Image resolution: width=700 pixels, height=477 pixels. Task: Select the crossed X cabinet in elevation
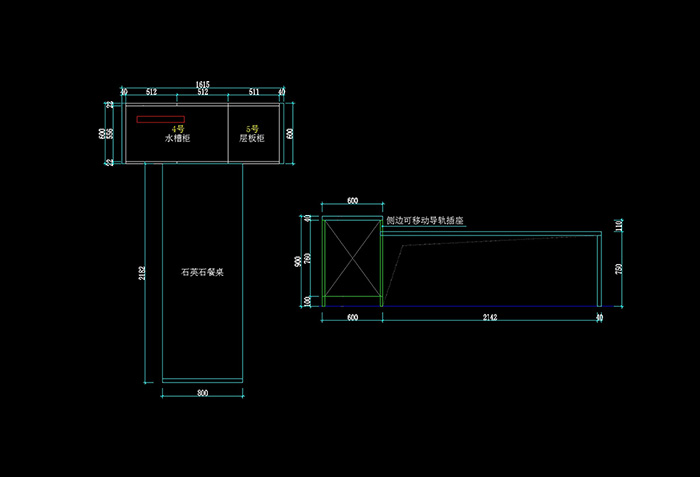click(351, 260)
